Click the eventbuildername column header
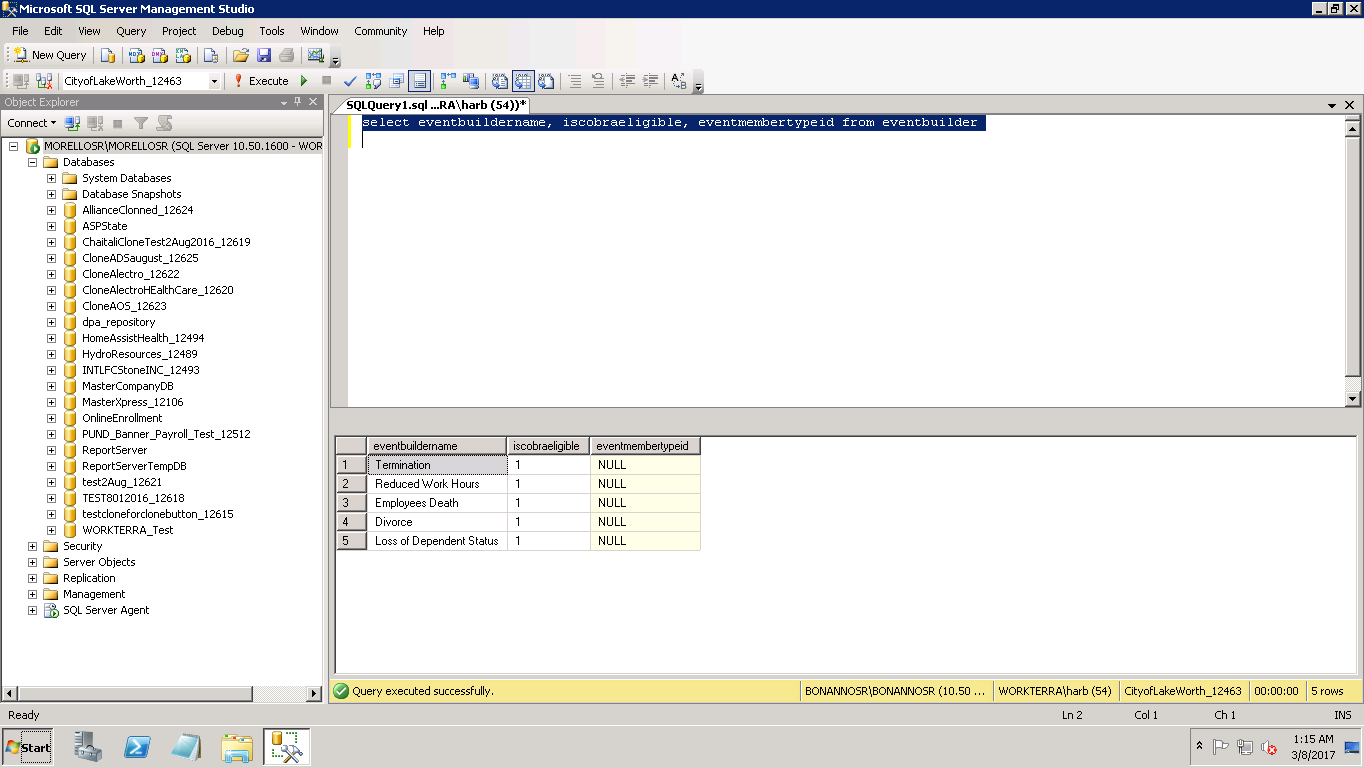The height and width of the screenshot is (768, 1364). (x=437, y=446)
